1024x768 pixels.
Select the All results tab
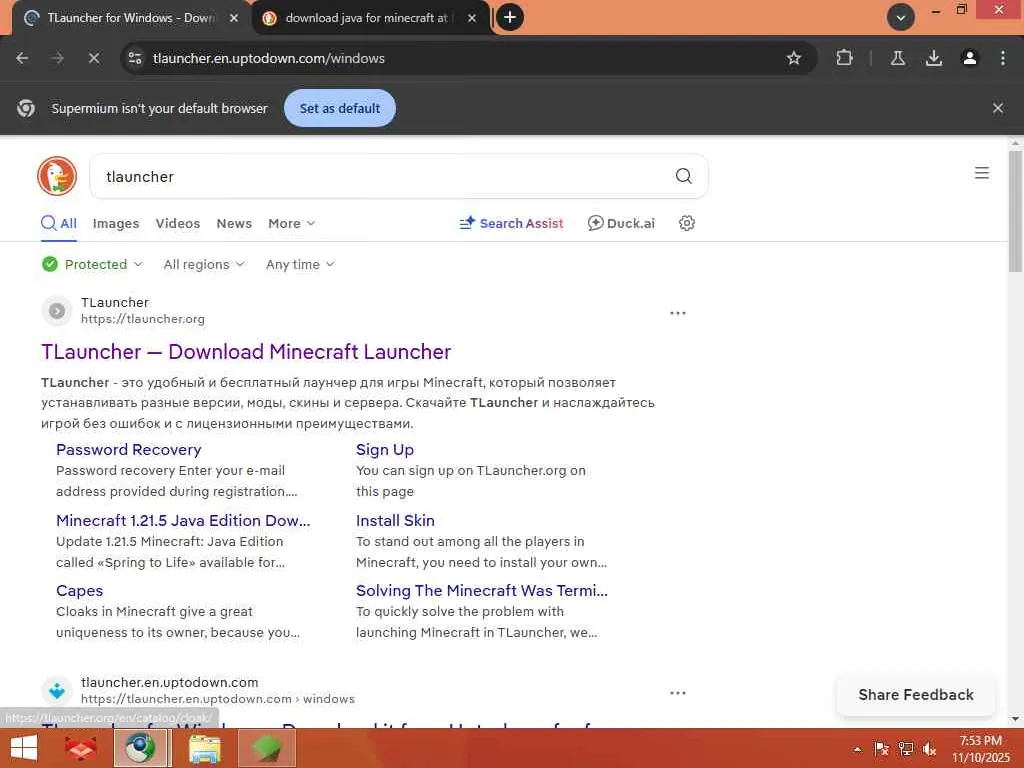(x=59, y=223)
